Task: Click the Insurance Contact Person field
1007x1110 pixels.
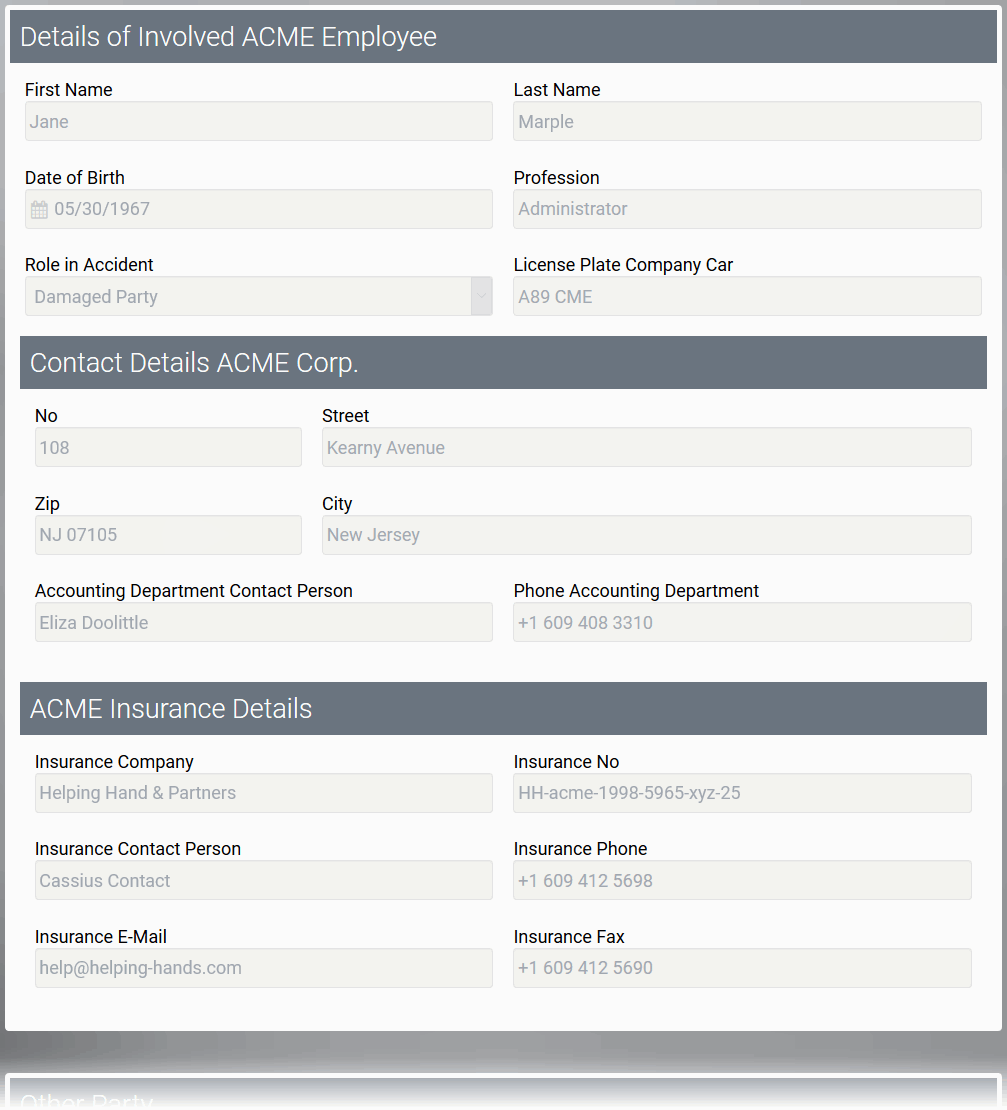Action: 263,880
